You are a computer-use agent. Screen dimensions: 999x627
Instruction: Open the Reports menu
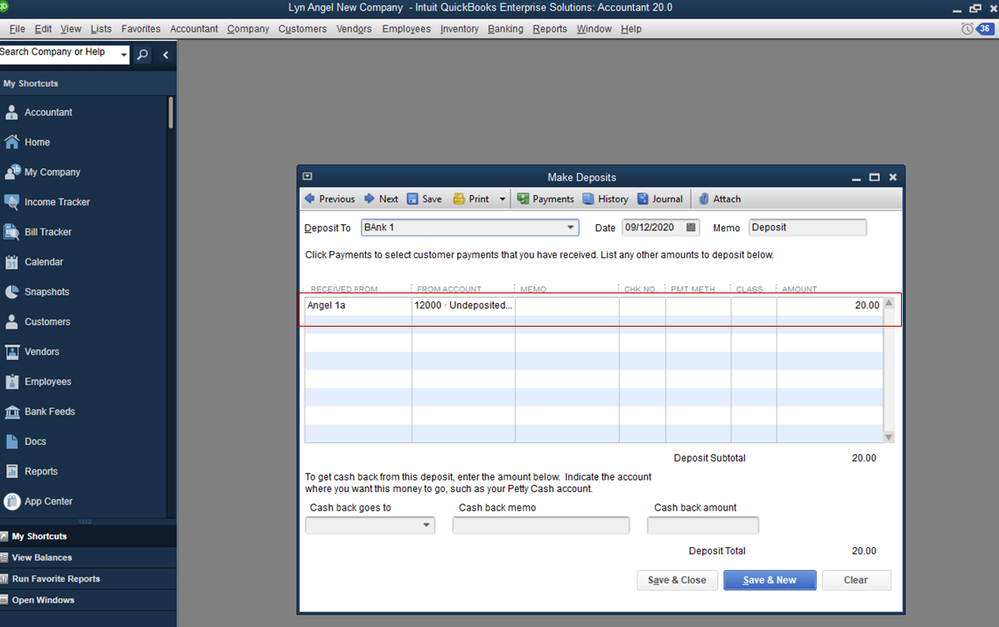[550, 29]
